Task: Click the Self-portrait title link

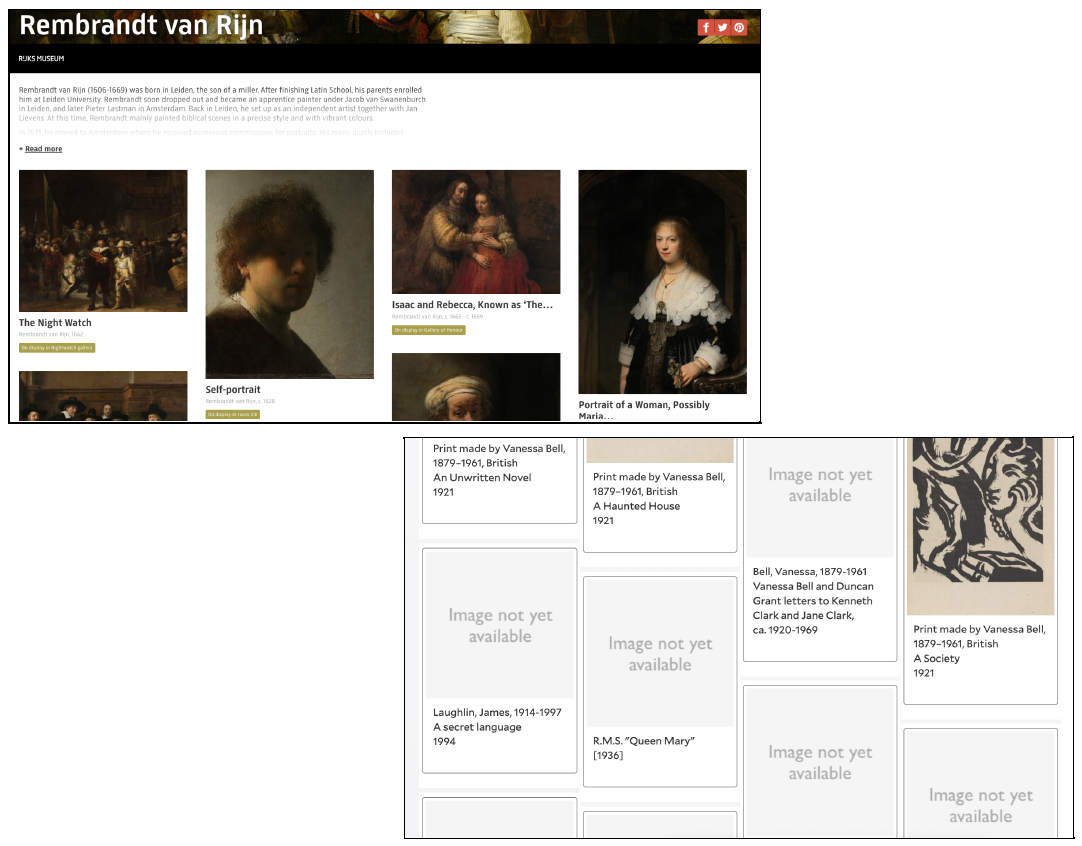Action: pos(233,389)
